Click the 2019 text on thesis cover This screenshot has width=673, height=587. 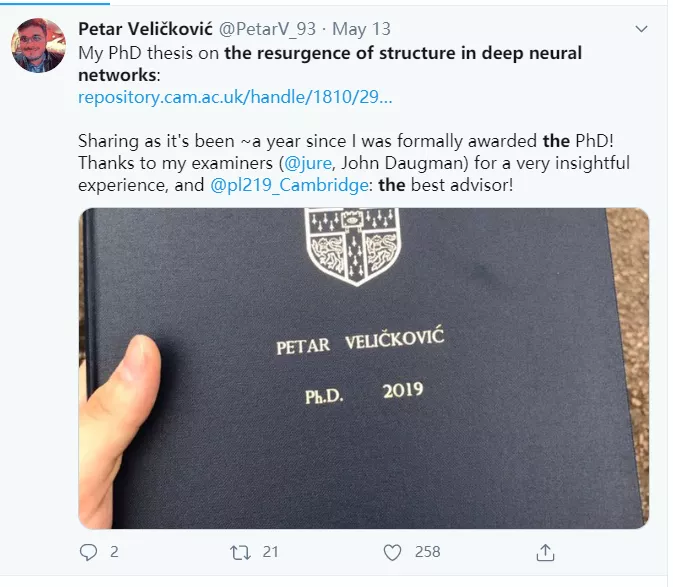tap(403, 390)
